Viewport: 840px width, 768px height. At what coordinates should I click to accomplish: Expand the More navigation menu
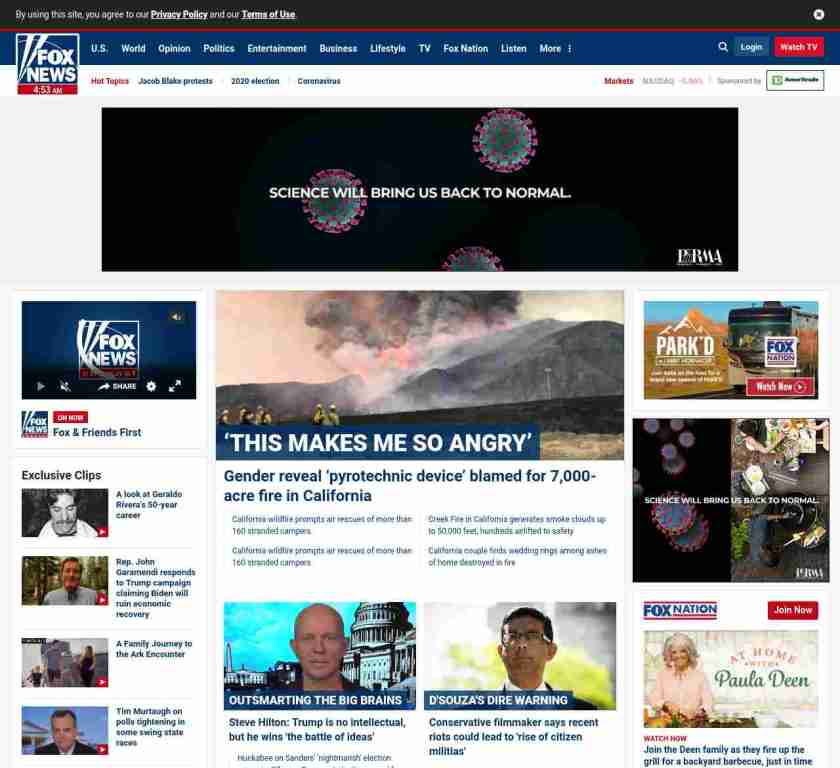[555, 48]
